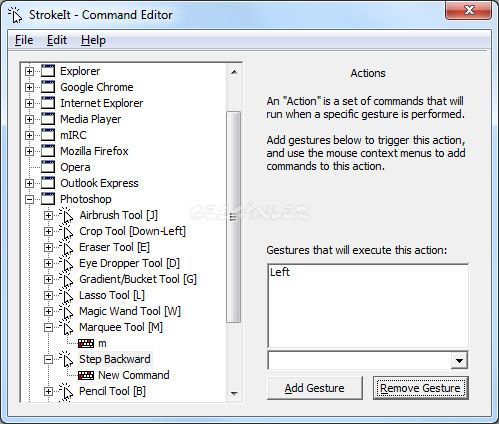Click the Add Gesture button

point(315,388)
